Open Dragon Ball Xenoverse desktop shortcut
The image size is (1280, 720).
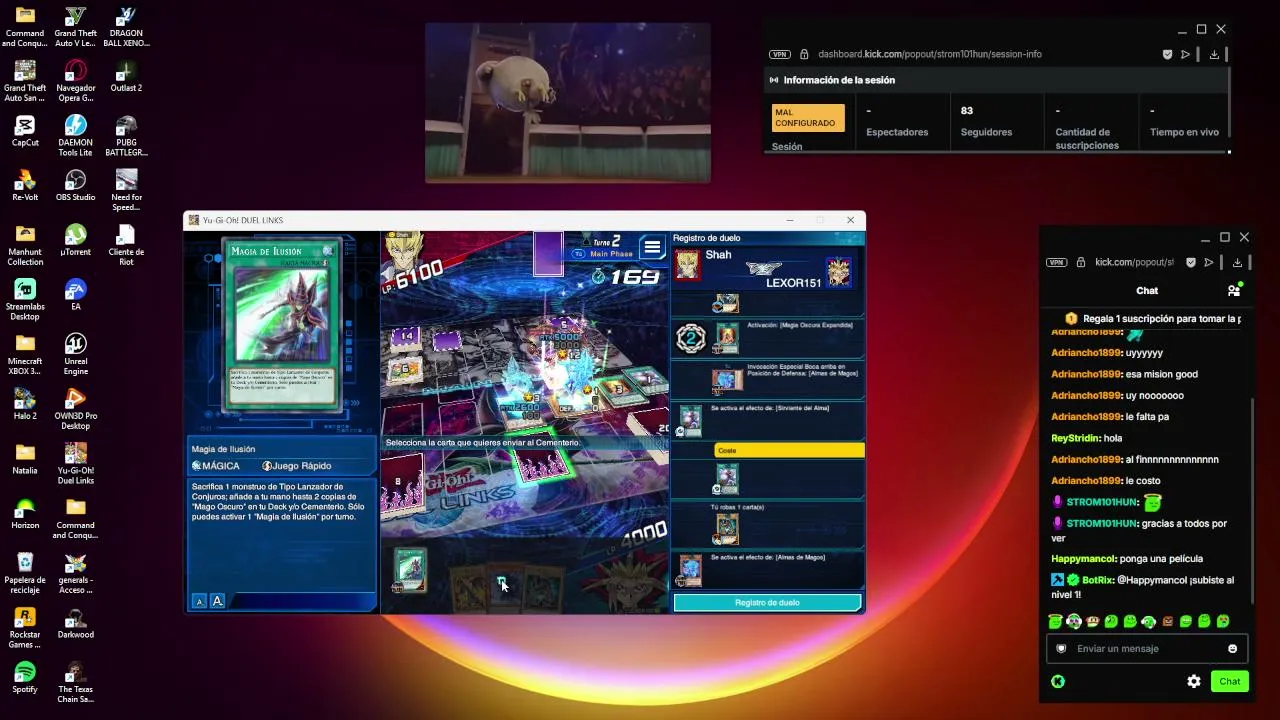126,27
